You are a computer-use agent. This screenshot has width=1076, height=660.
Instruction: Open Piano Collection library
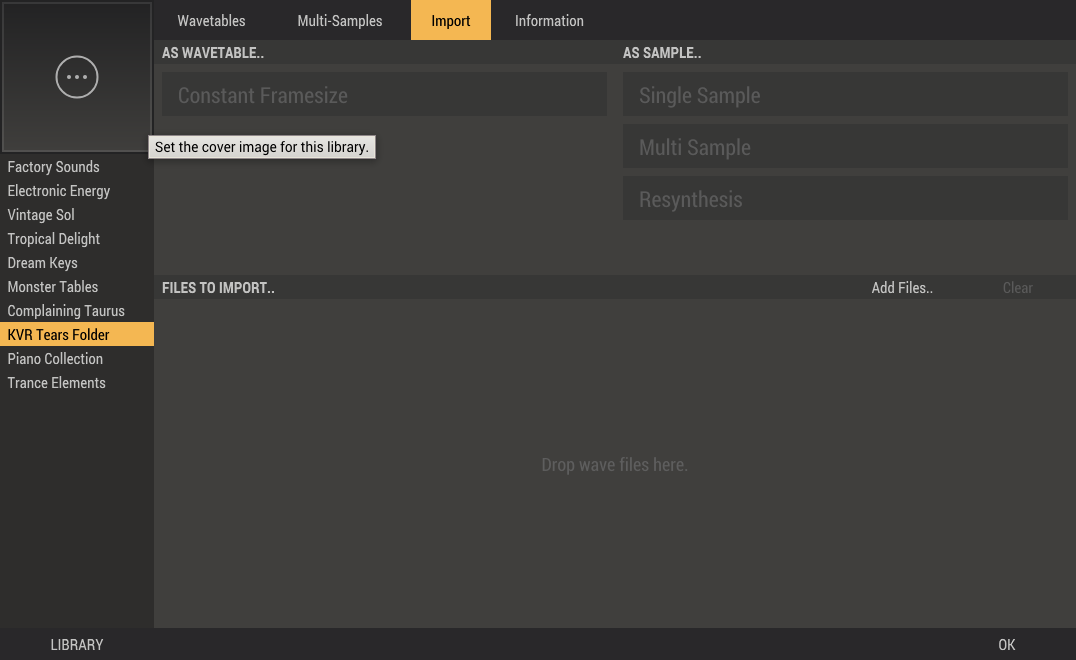coord(55,359)
